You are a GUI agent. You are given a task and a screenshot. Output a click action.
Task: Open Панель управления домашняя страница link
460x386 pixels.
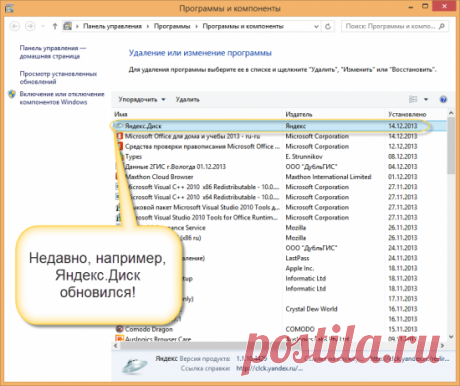(53, 52)
